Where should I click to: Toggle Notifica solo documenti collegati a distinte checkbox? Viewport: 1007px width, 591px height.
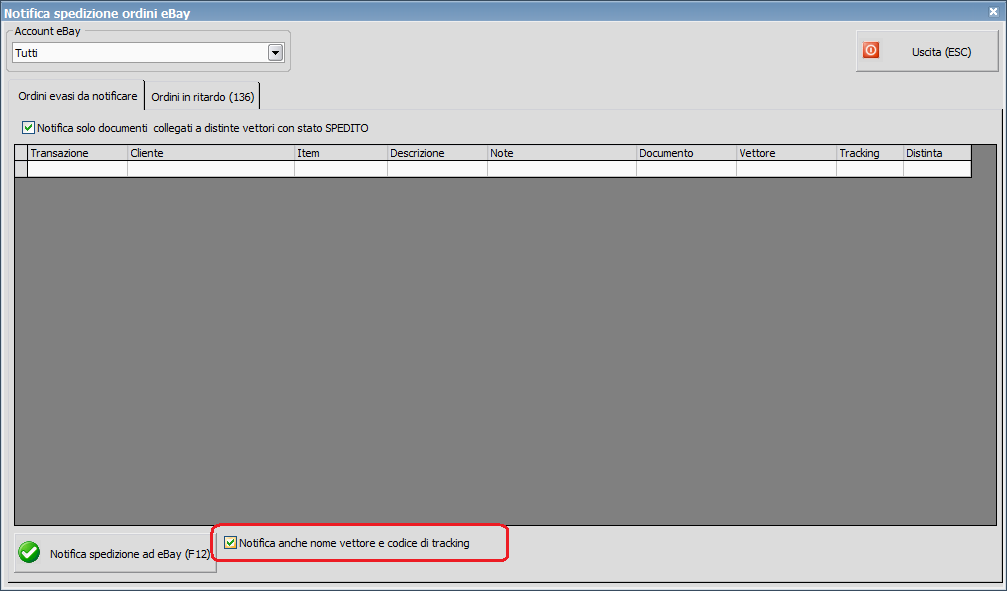[28, 128]
